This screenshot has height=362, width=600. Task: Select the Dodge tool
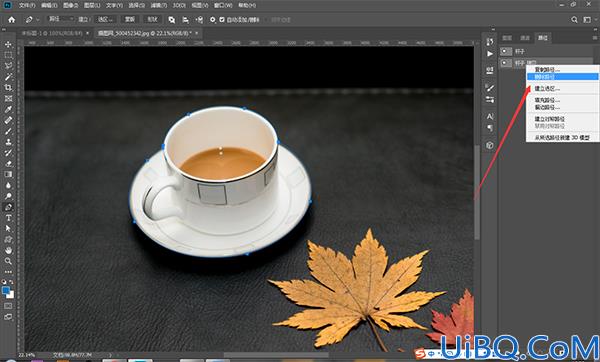point(8,196)
